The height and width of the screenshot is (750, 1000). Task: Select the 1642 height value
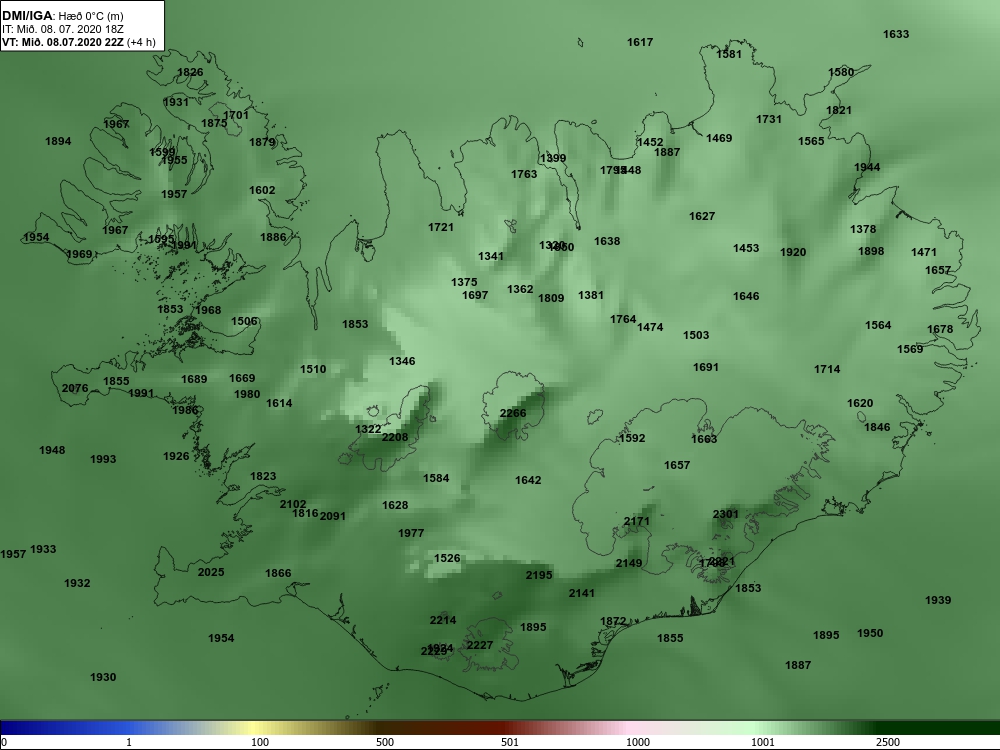(528, 480)
